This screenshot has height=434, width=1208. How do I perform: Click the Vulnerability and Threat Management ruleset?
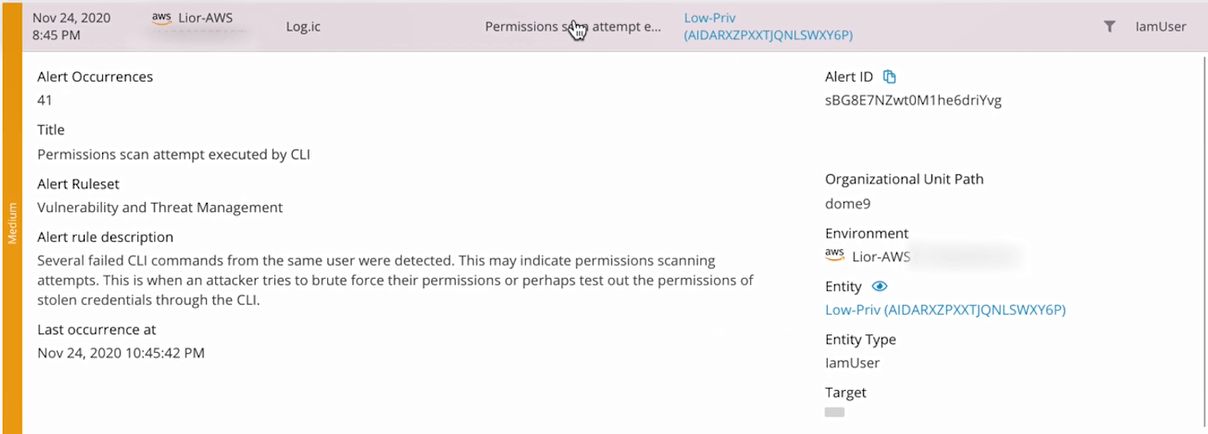pos(160,208)
